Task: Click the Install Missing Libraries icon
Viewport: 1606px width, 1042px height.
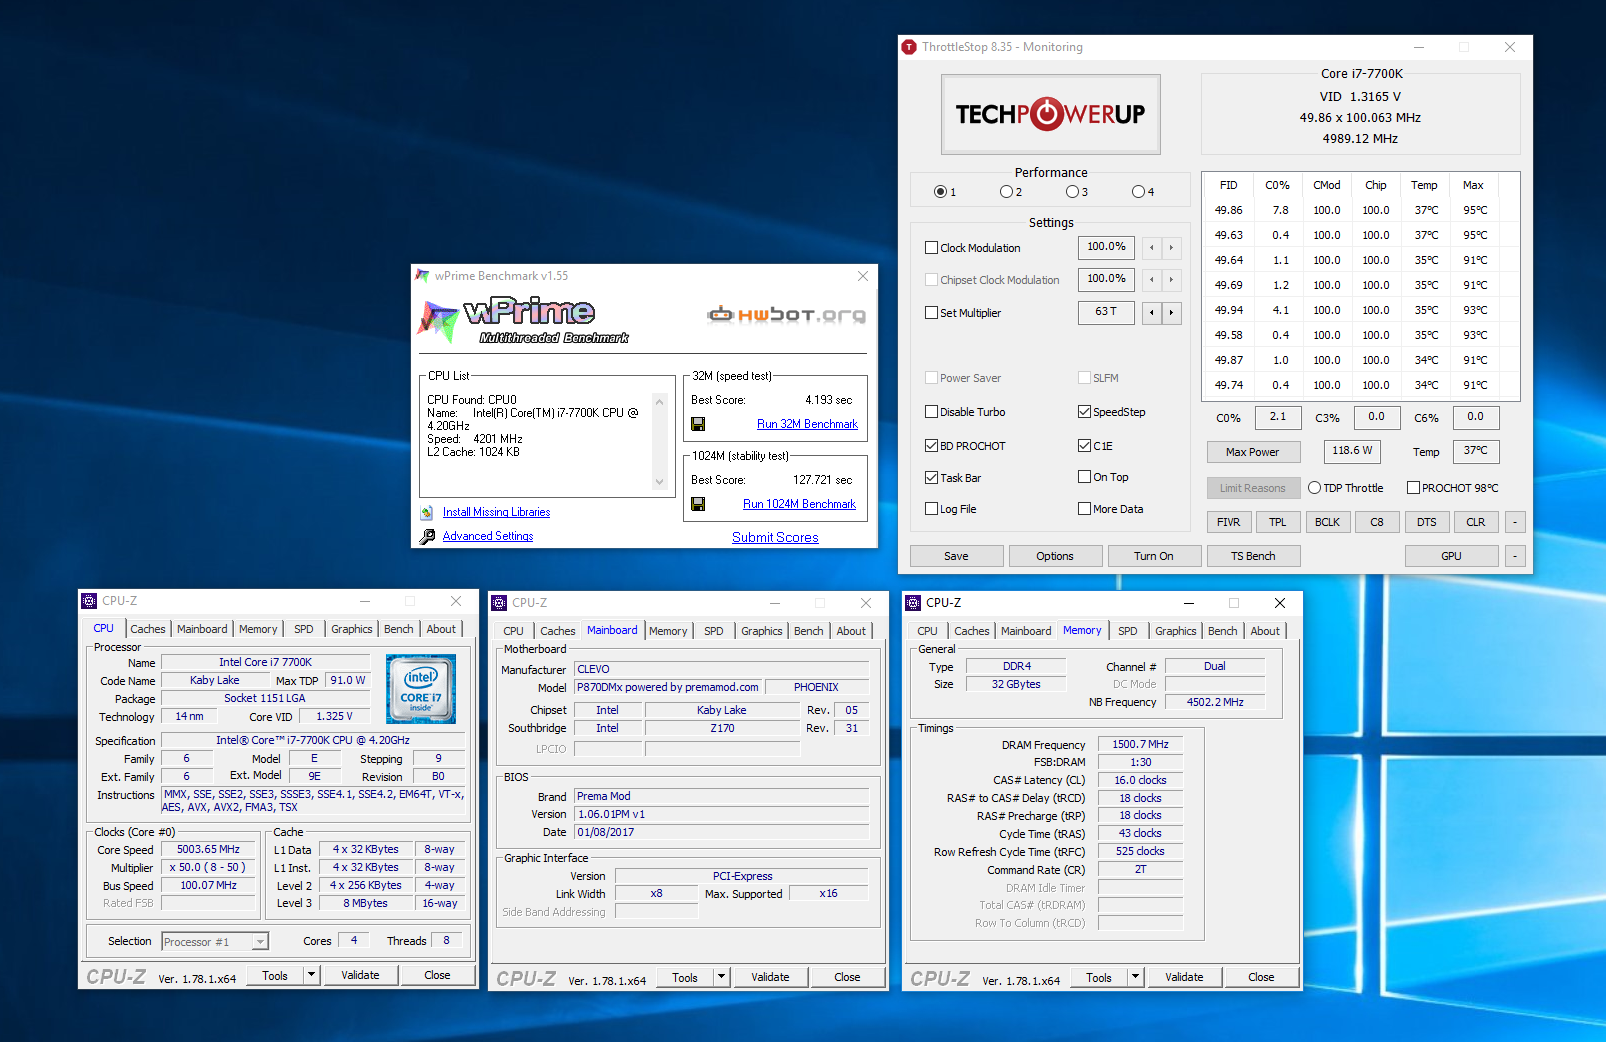Action: [x=427, y=512]
